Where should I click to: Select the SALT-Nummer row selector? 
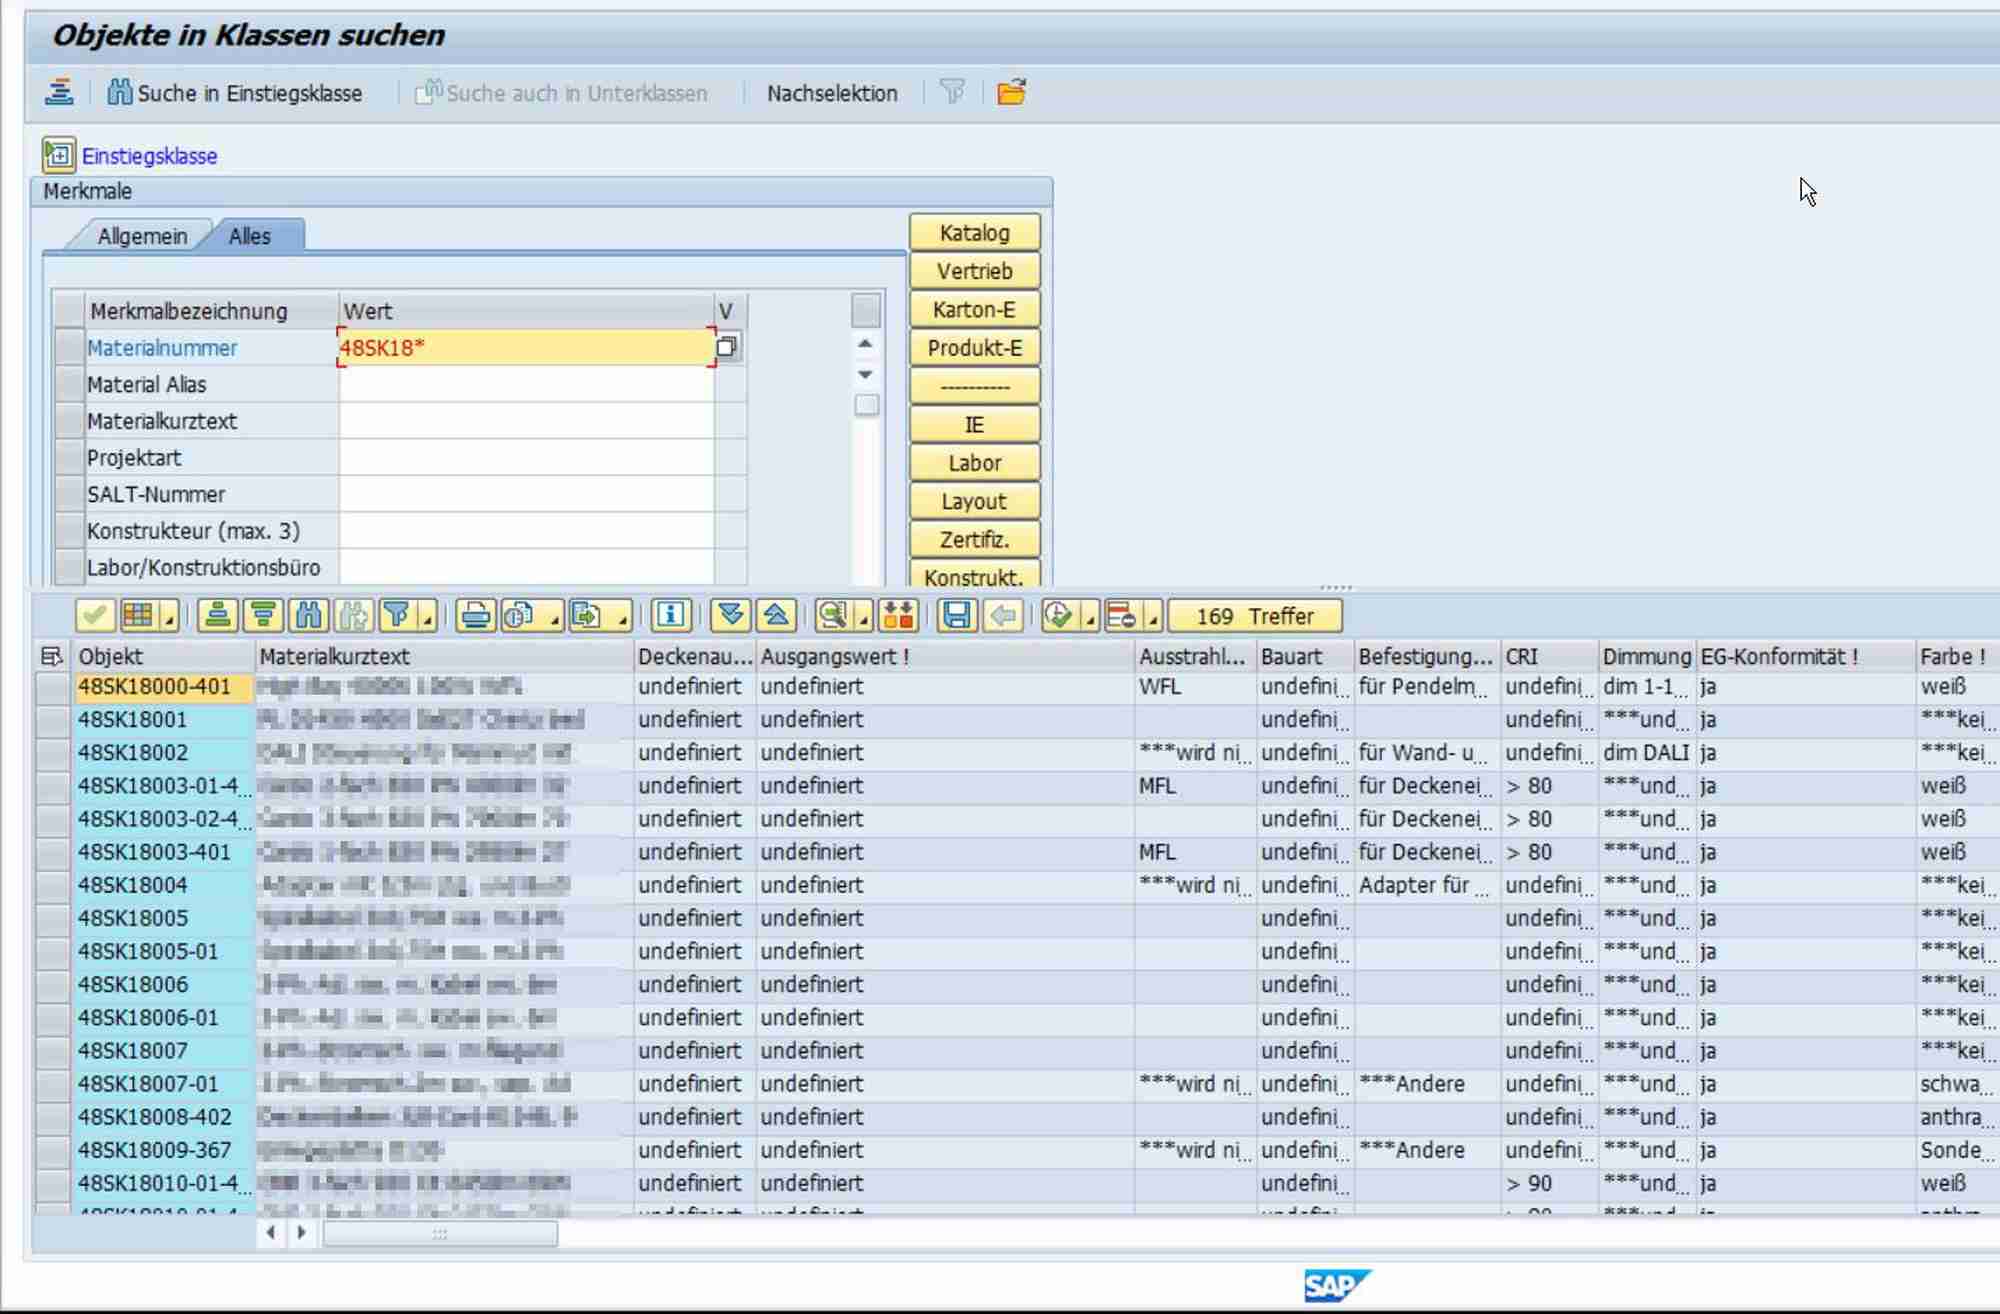tap(69, 494)
